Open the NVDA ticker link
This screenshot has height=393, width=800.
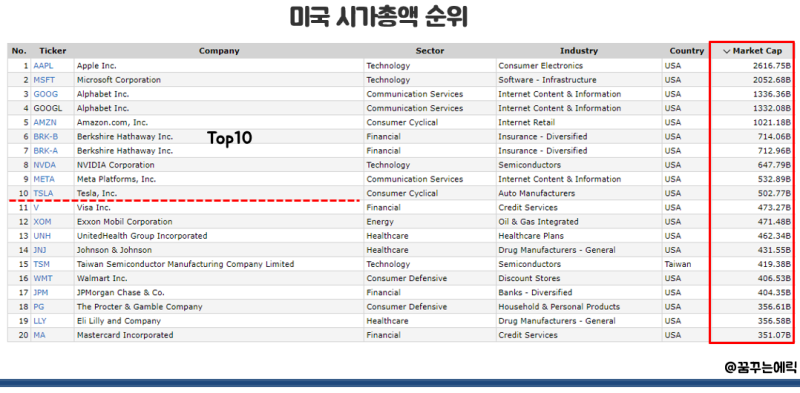tap(45, 165)
